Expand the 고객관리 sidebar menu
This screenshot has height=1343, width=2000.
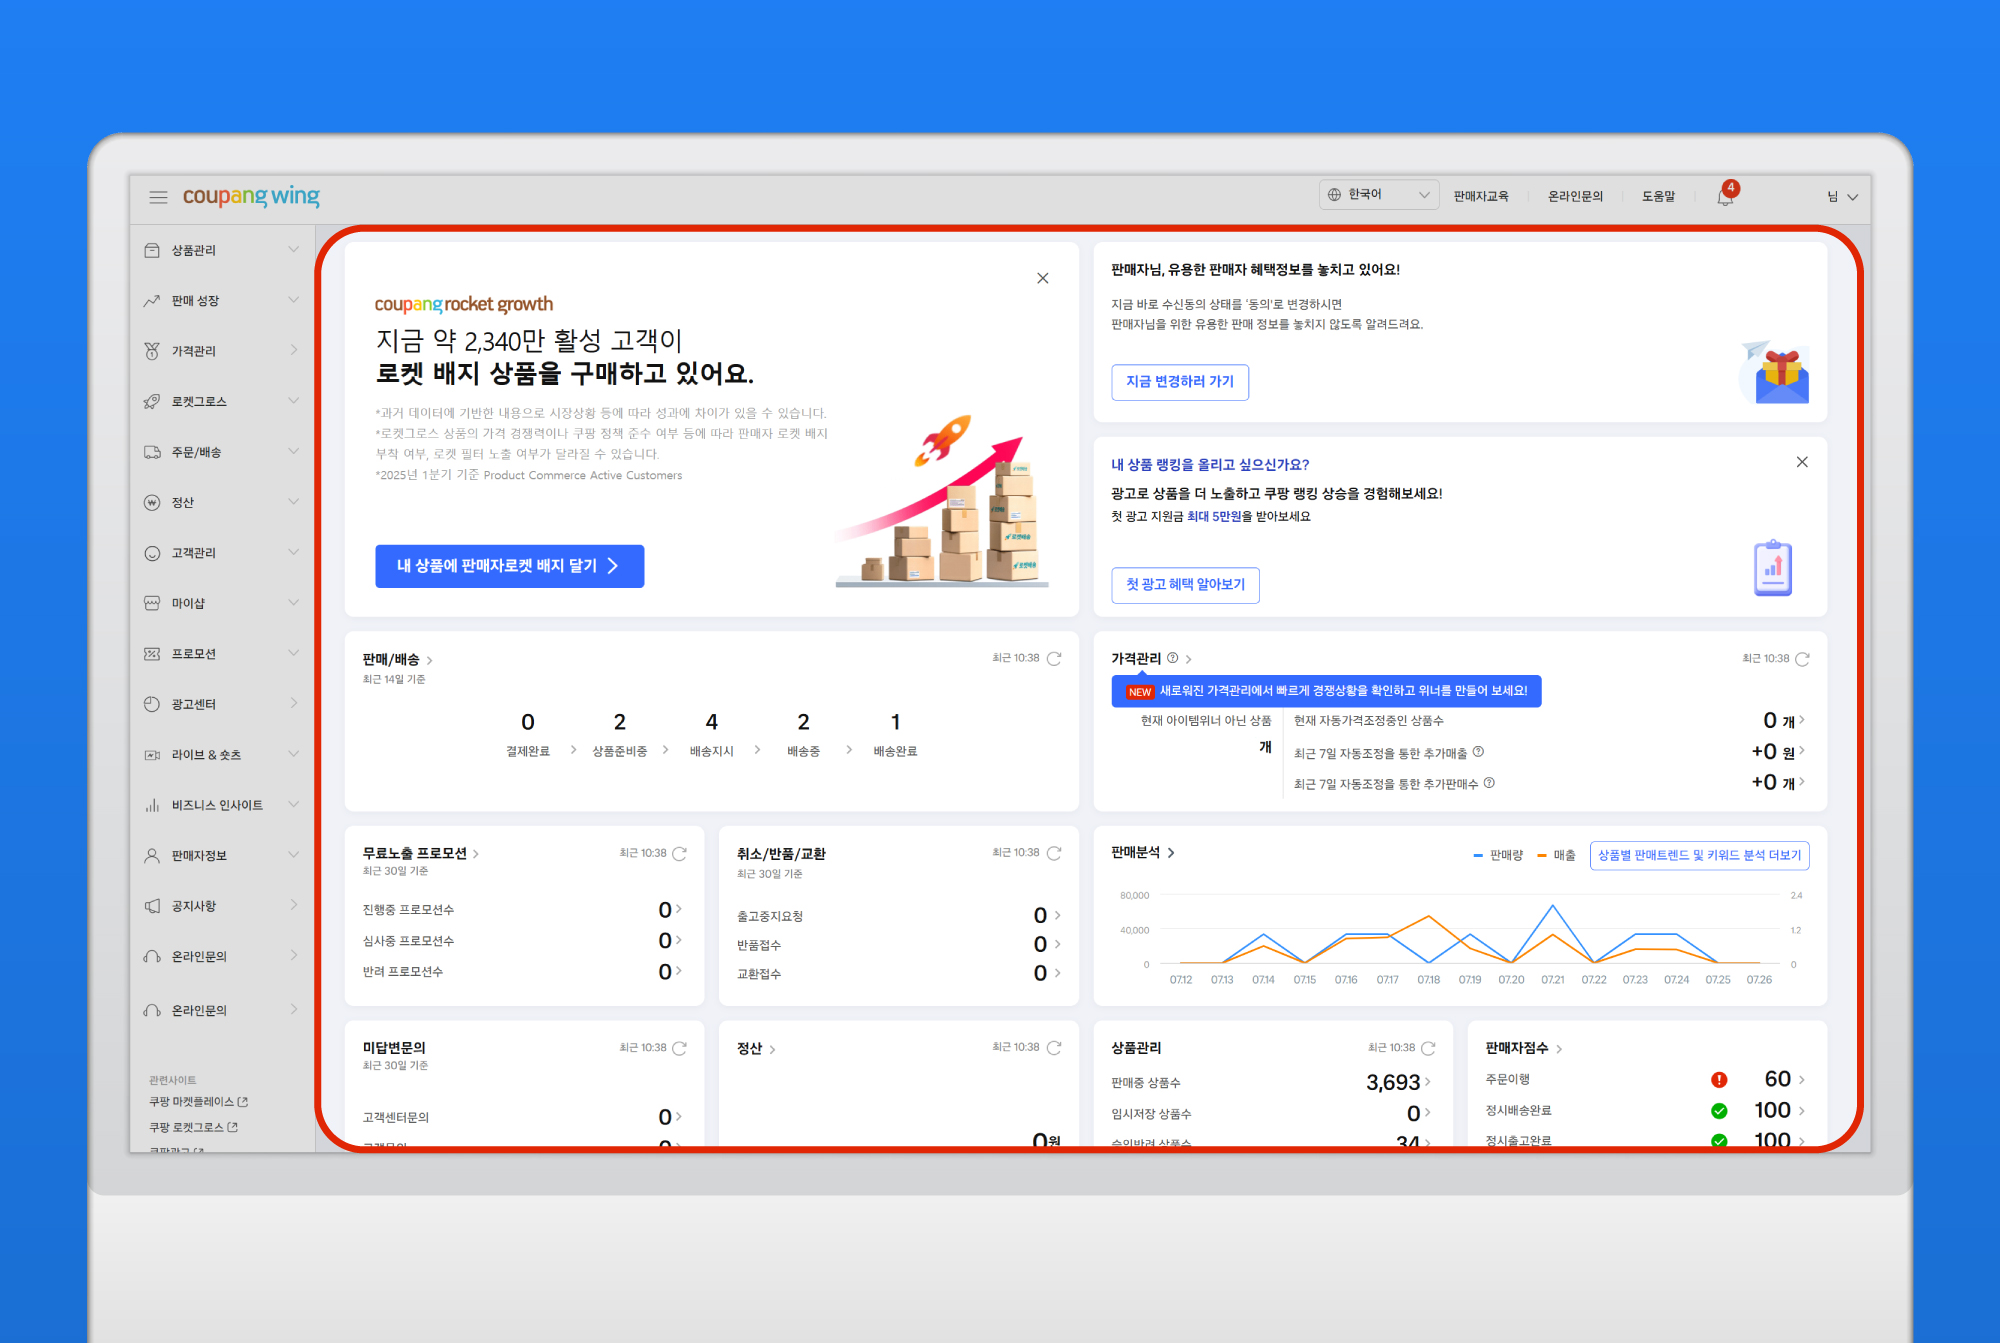click(293, 552)
